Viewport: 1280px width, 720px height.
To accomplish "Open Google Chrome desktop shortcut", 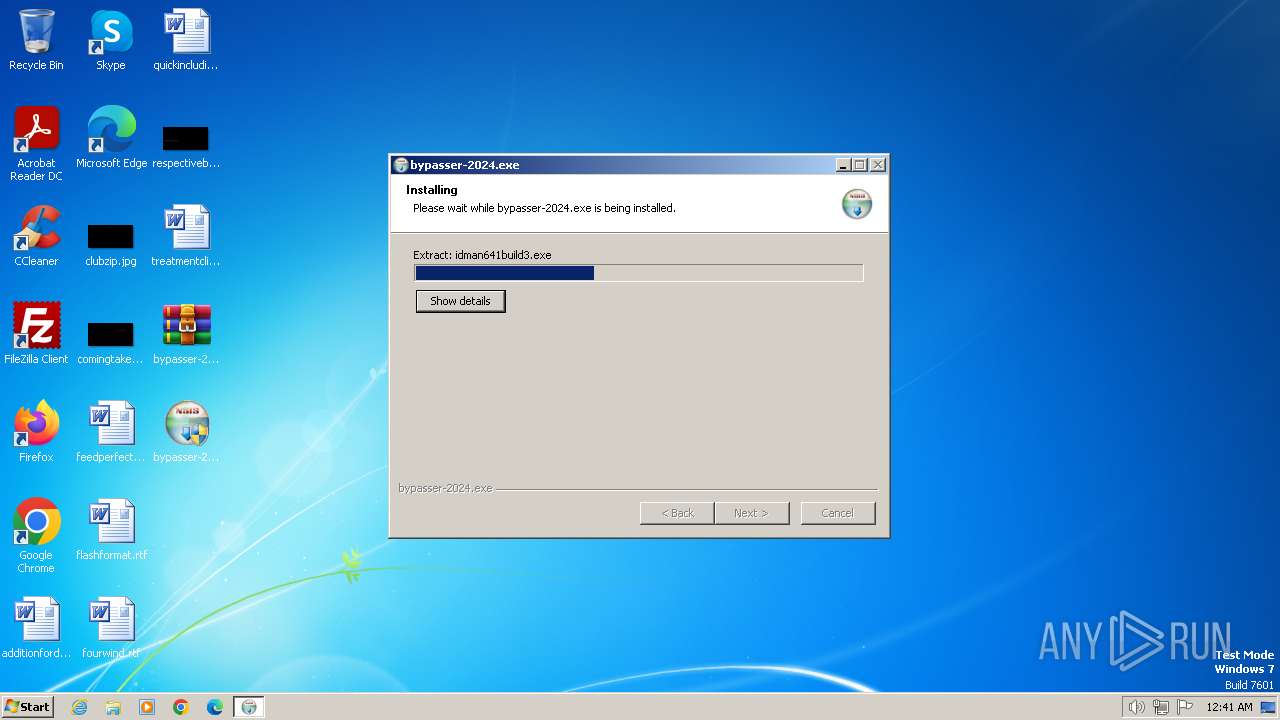I will (36, 536).
